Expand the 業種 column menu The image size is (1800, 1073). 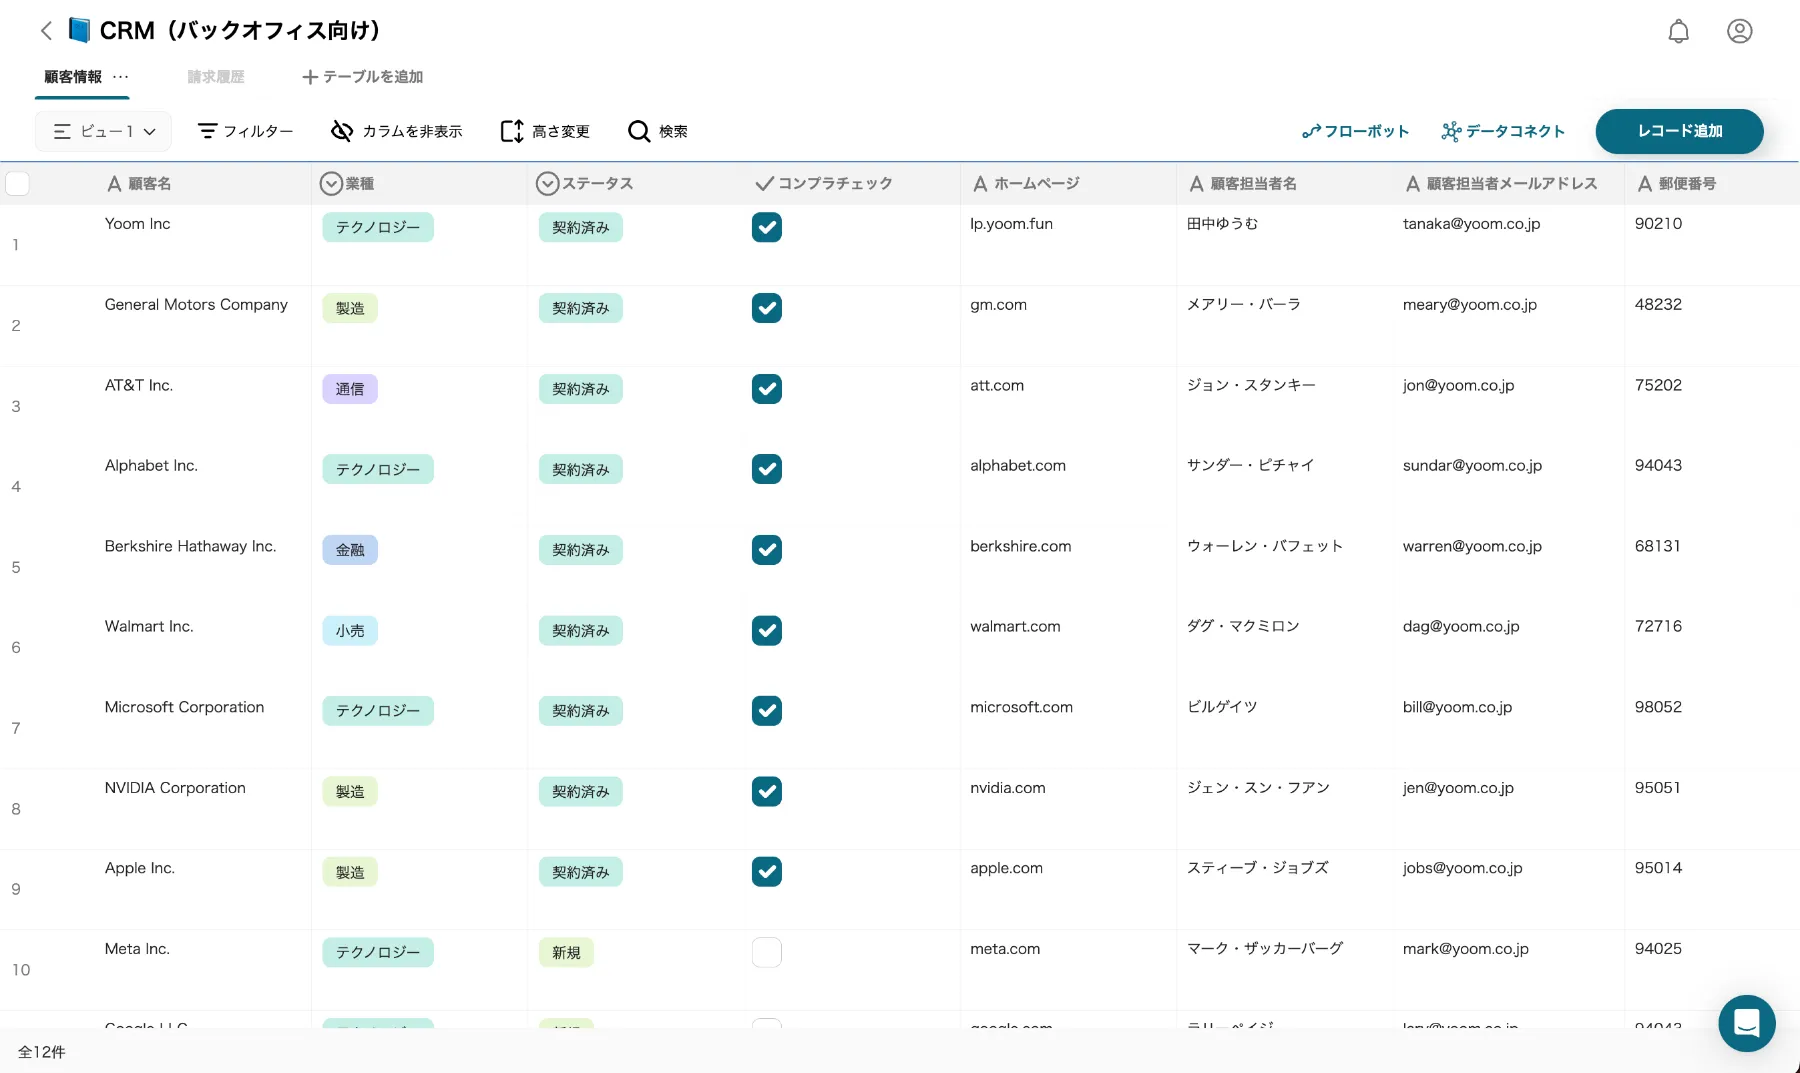331,183
